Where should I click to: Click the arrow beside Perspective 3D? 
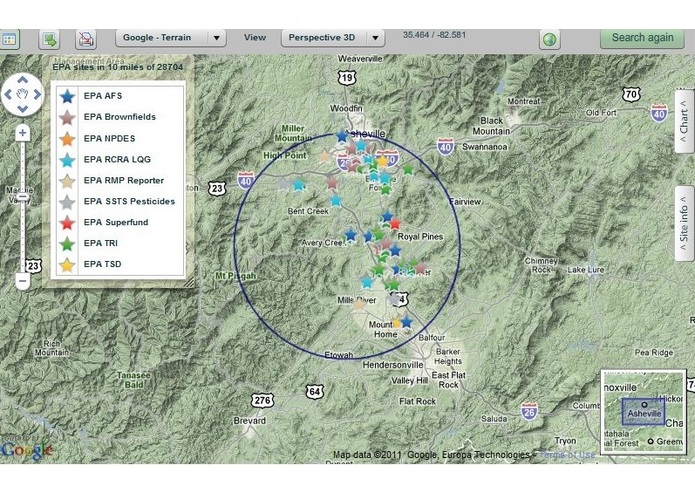point(375,38)
